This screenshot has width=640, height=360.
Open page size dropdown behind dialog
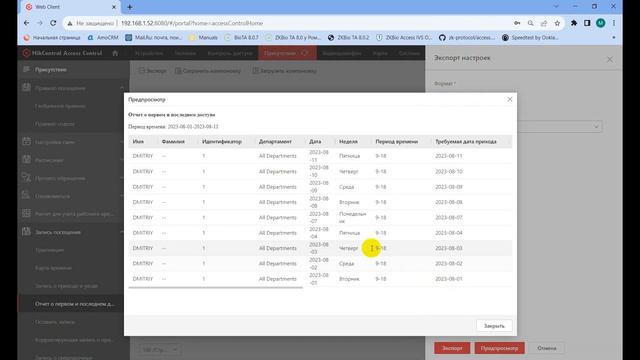[160, 349]
